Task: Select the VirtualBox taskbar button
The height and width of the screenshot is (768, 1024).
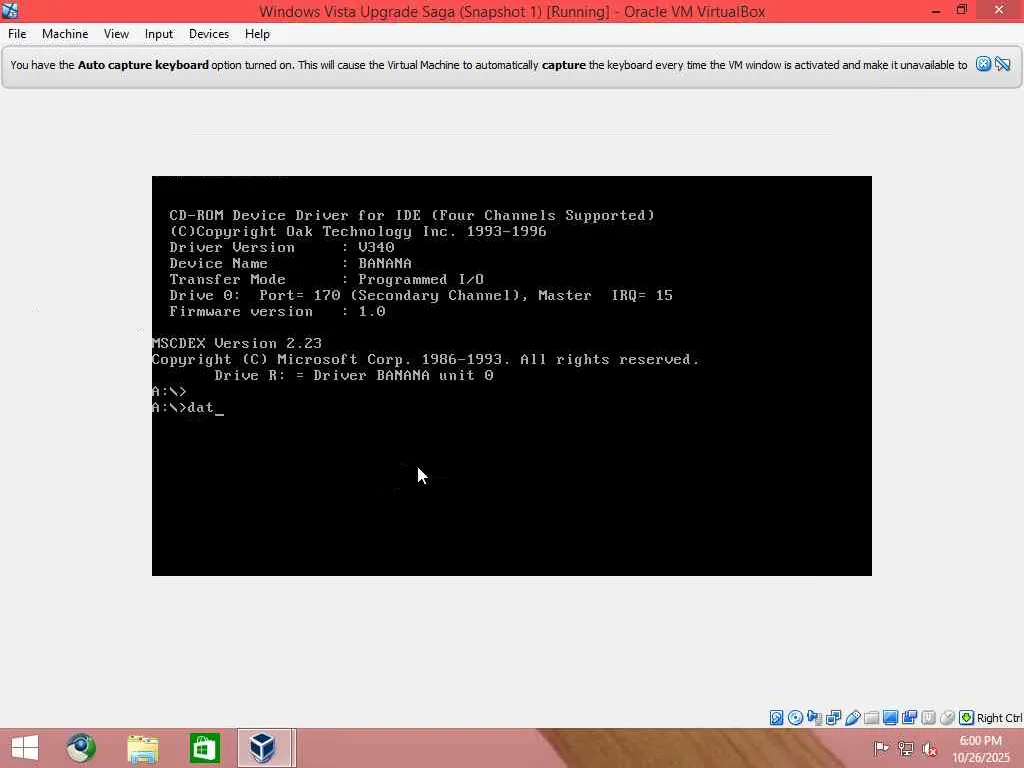Action: (x=264, y=748)
